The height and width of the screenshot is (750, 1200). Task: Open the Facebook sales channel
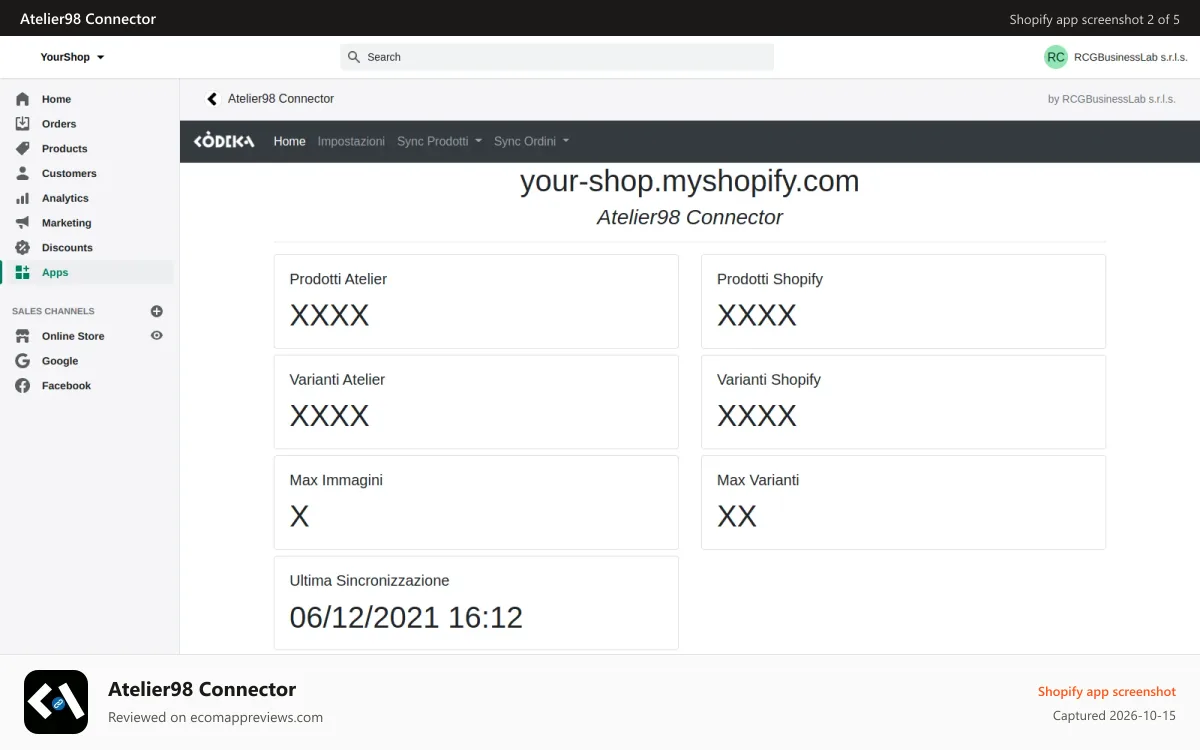66,386
